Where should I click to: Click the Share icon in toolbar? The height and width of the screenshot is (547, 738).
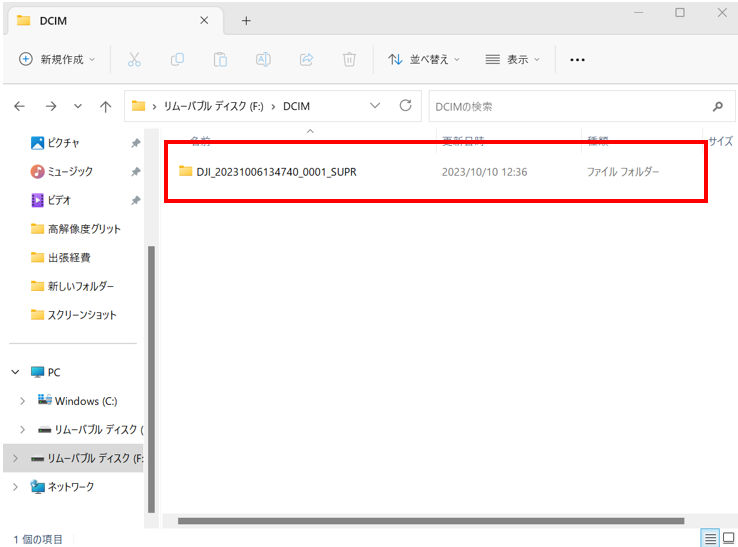306,59
